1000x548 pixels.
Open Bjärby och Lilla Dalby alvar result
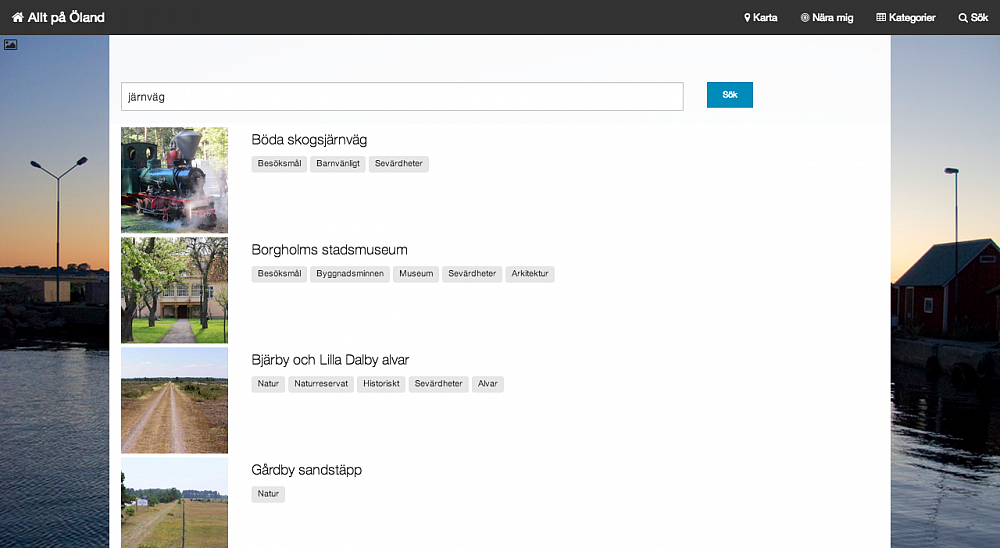point(330,360)
